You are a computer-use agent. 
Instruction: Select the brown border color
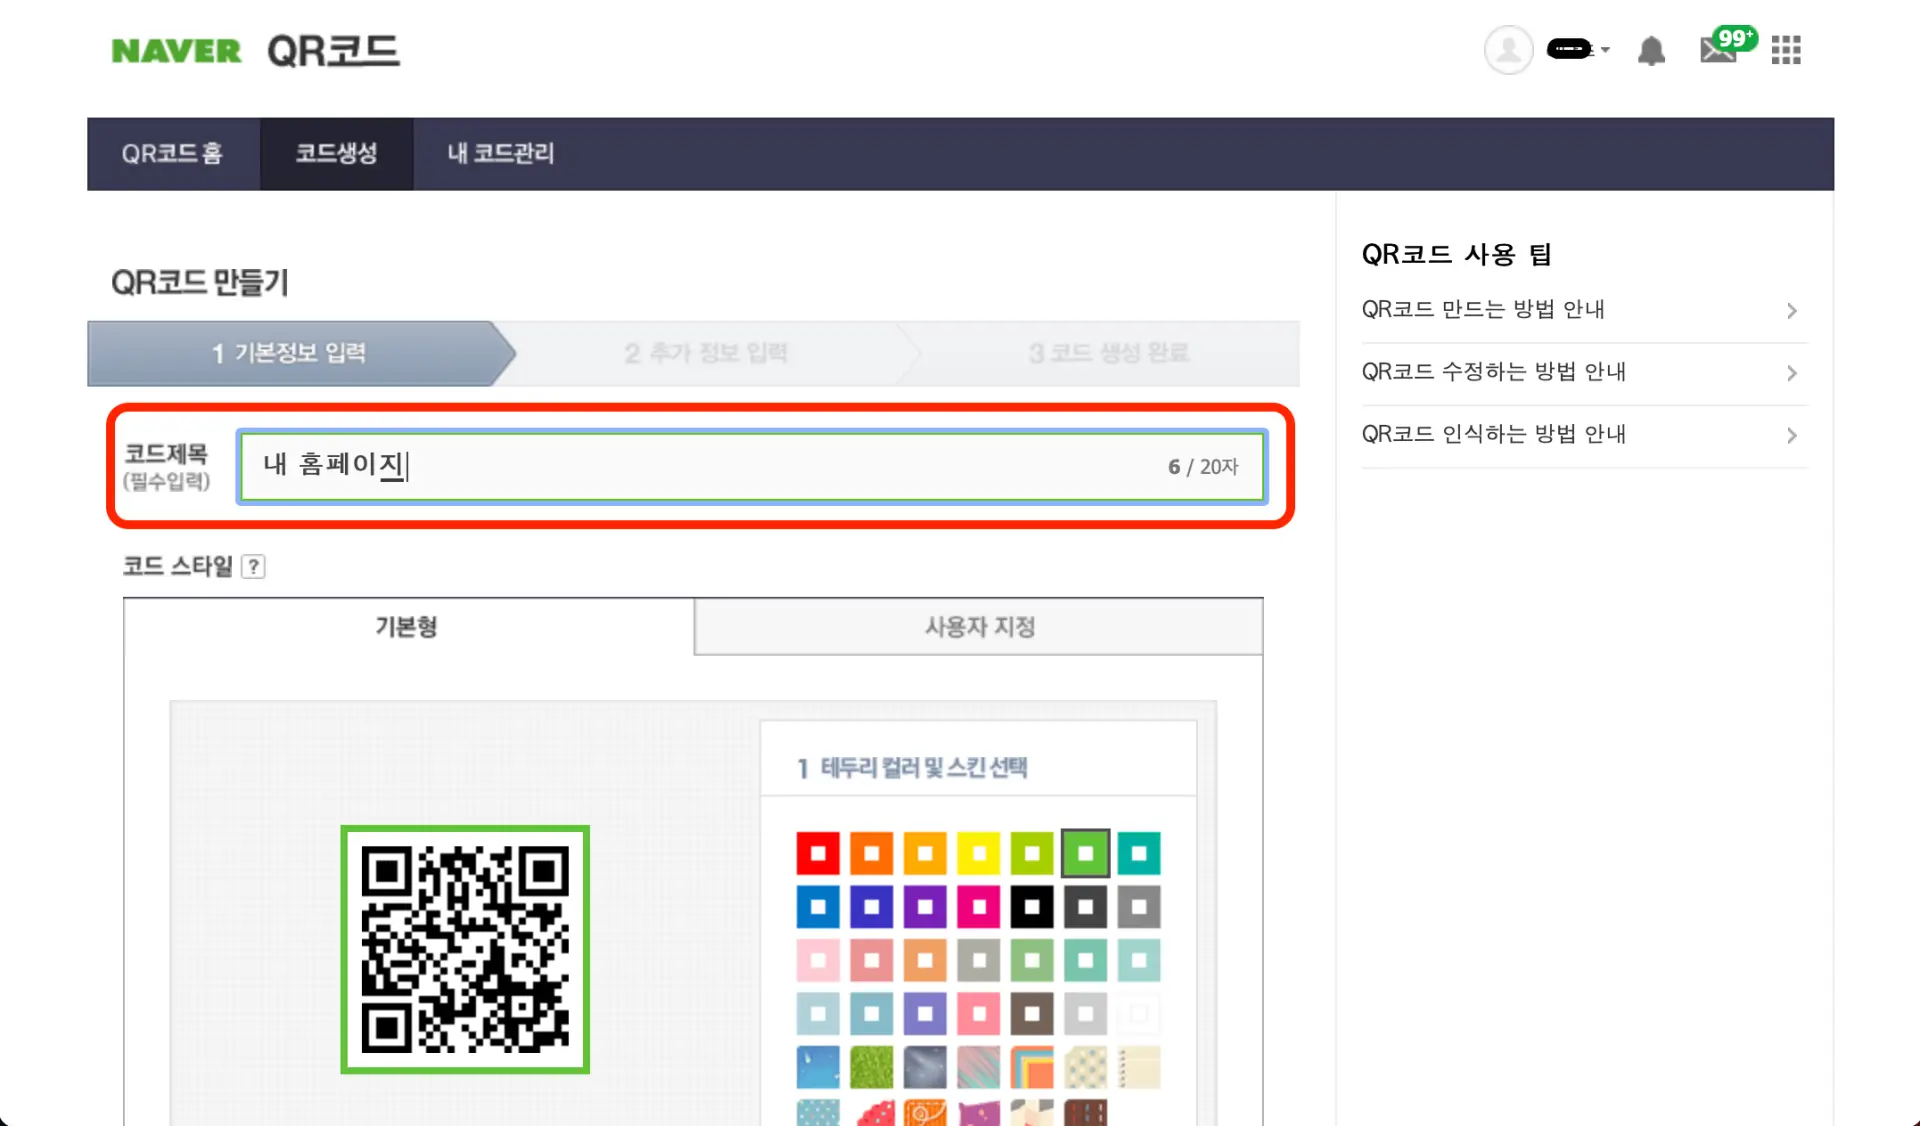(1032, 1015)
